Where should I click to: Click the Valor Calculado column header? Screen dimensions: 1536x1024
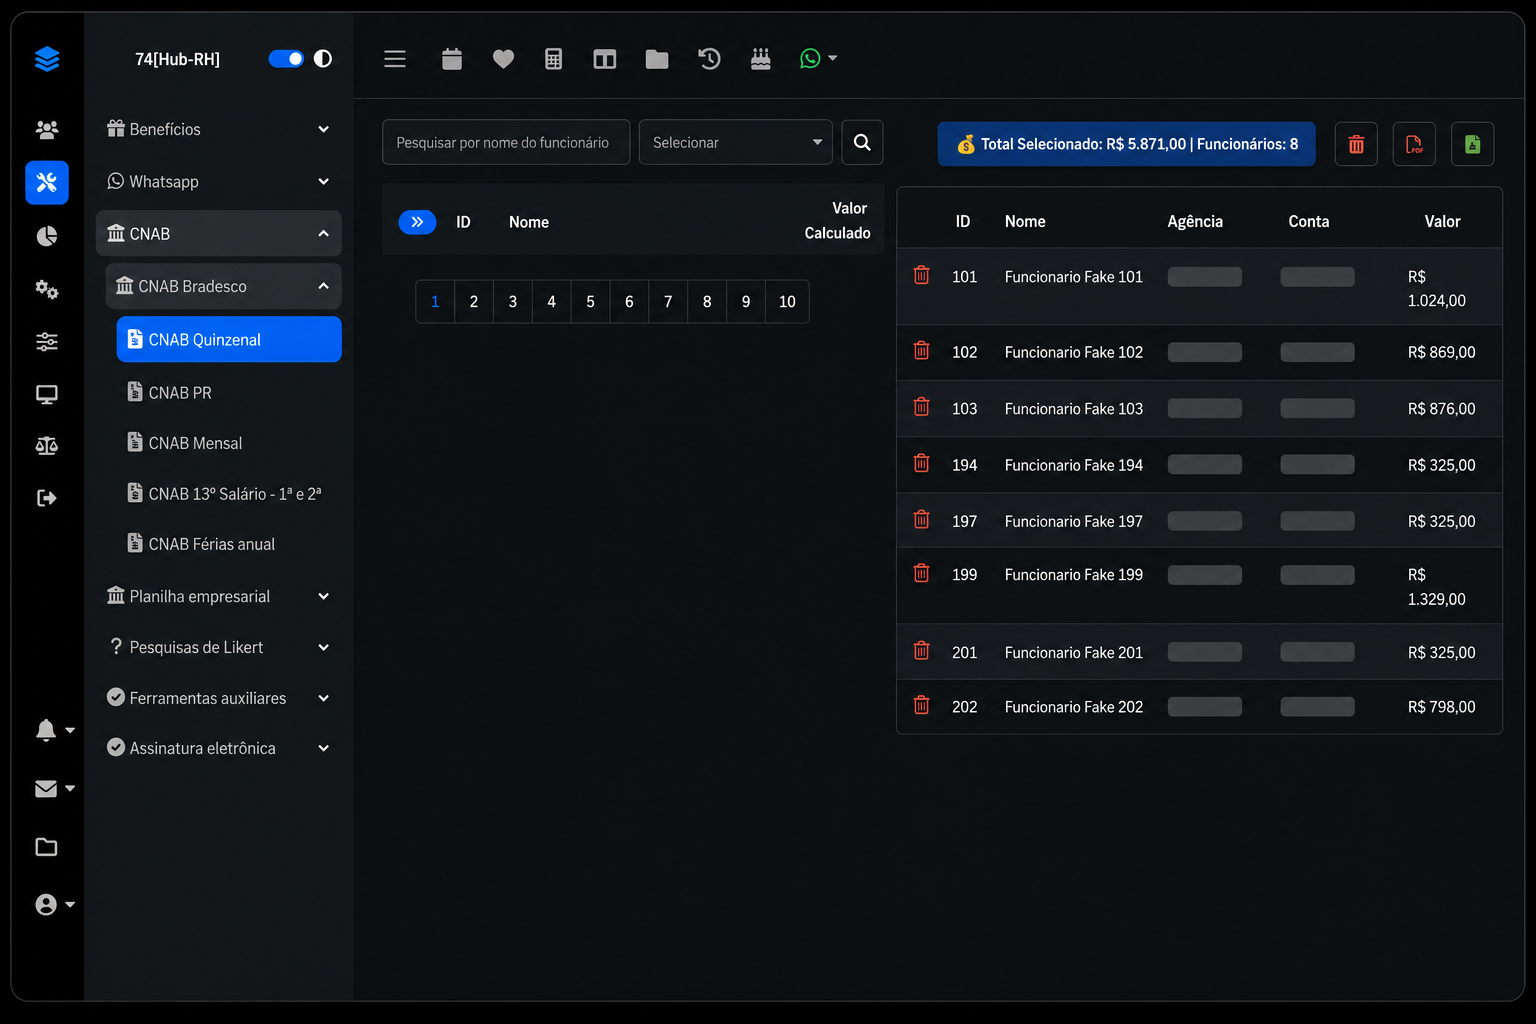point(837,220)
